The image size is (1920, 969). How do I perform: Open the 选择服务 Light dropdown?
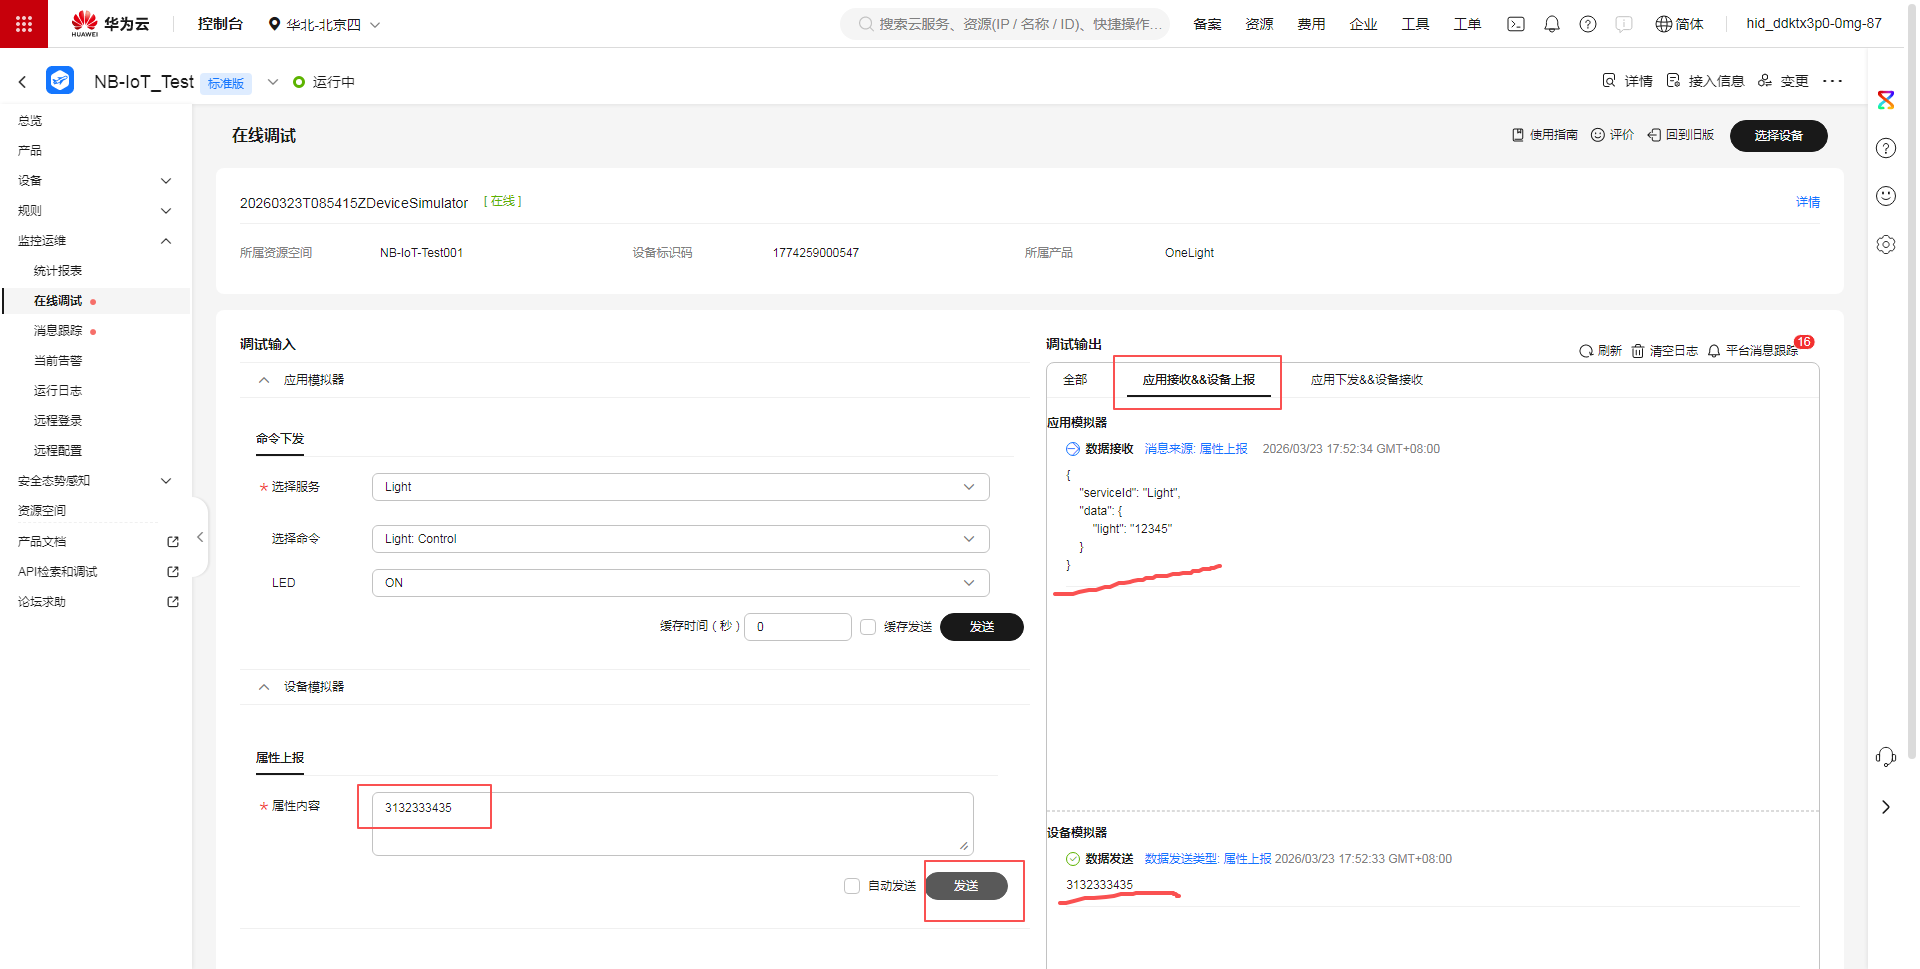(x=680, y=487)
